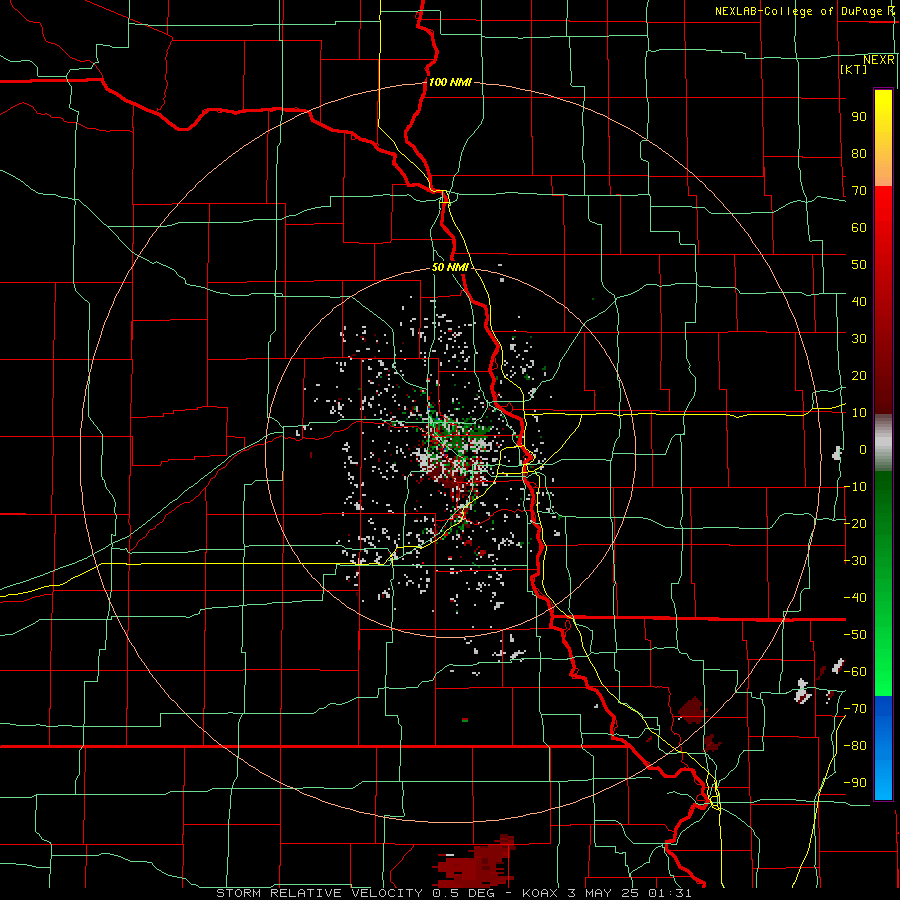Viewport: 900px width, 900px height.
Task: Click the 90 value on velocity scale
Action: [859, 117]
